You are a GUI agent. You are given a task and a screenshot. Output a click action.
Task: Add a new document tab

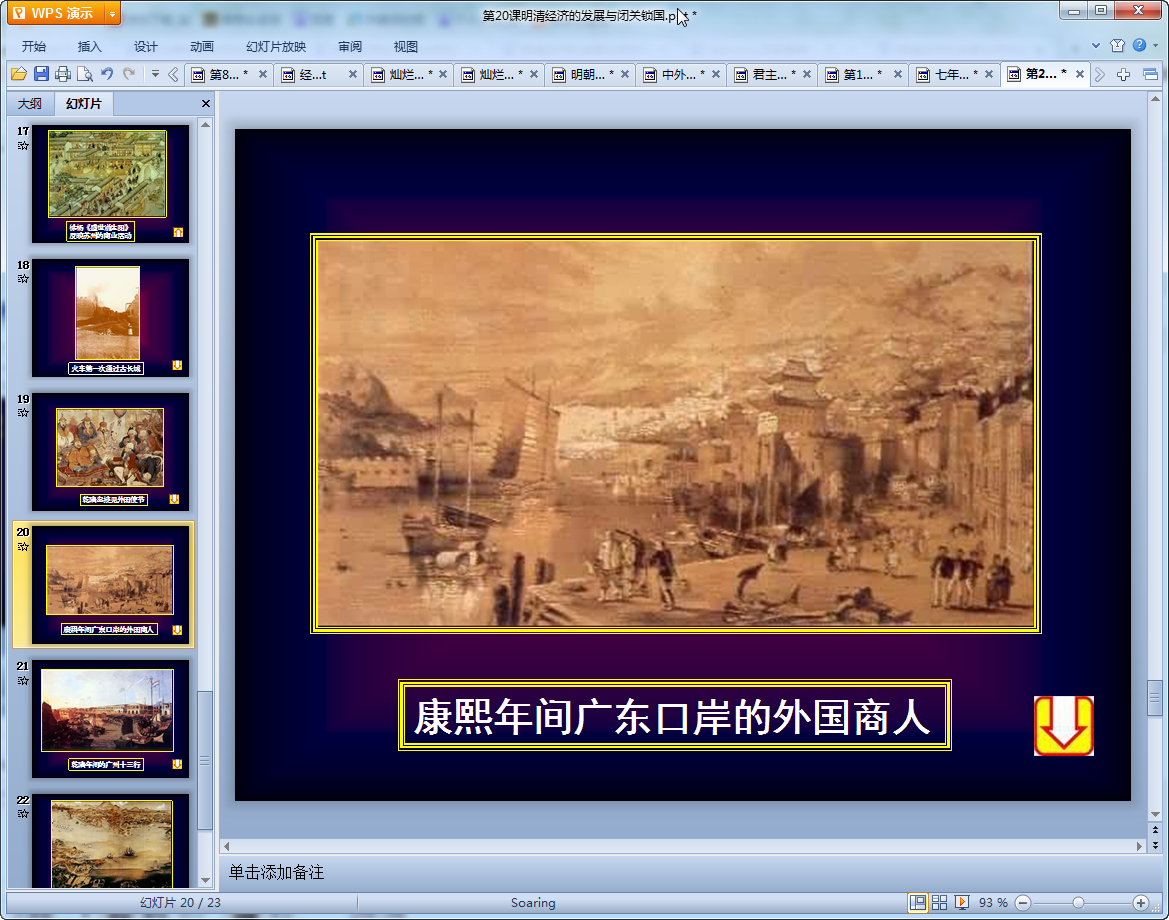[1124, 74]
